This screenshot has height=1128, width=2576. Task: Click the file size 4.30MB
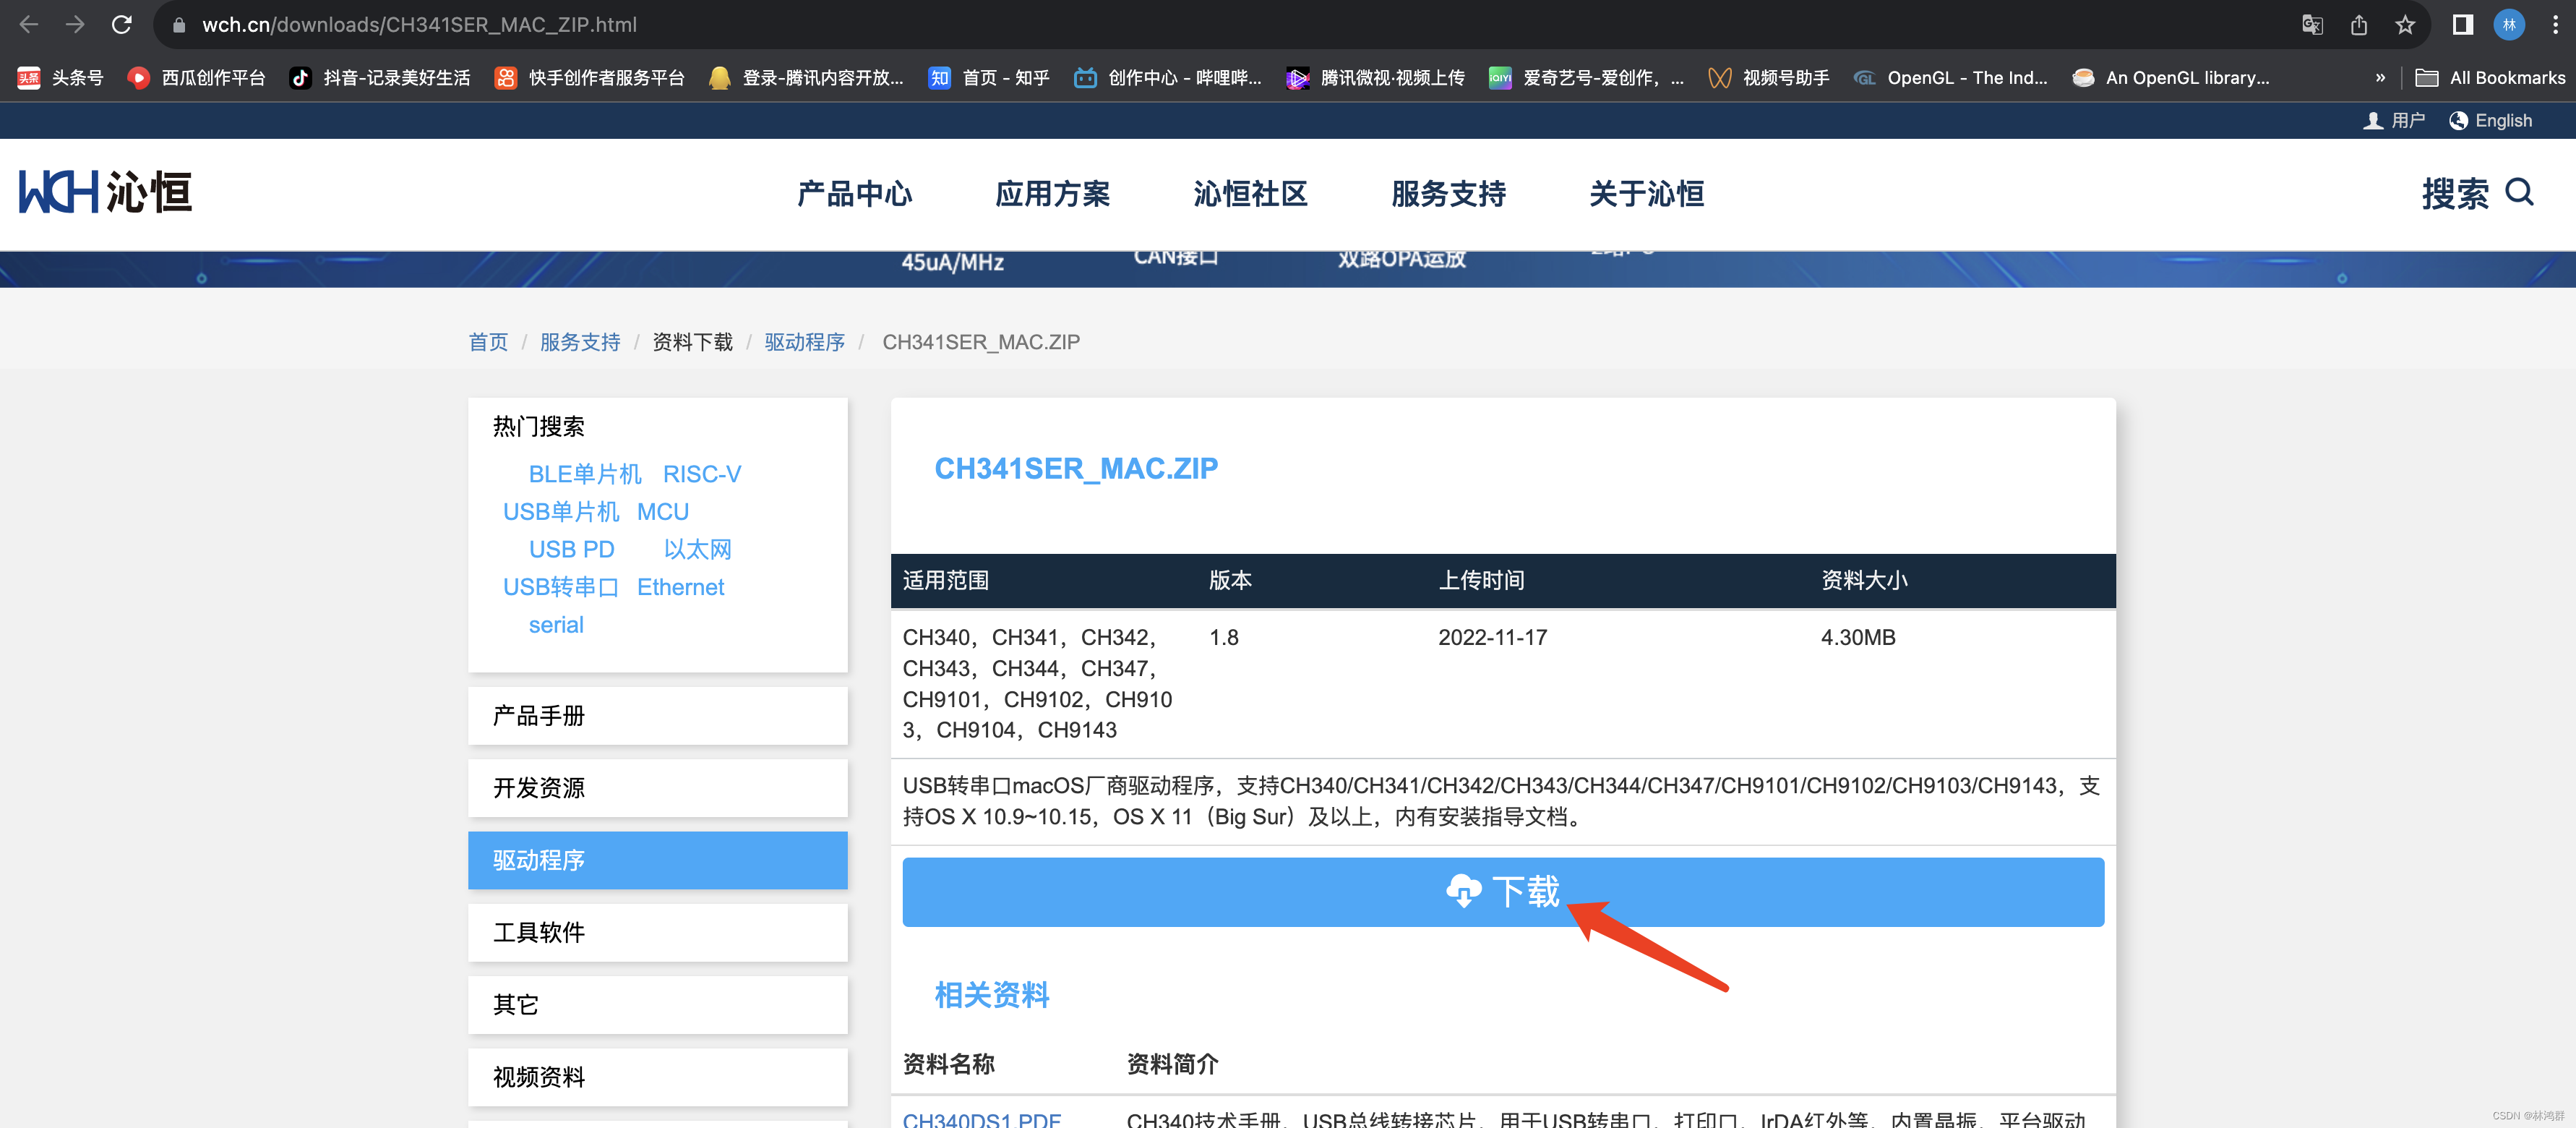click(1858, 638)
